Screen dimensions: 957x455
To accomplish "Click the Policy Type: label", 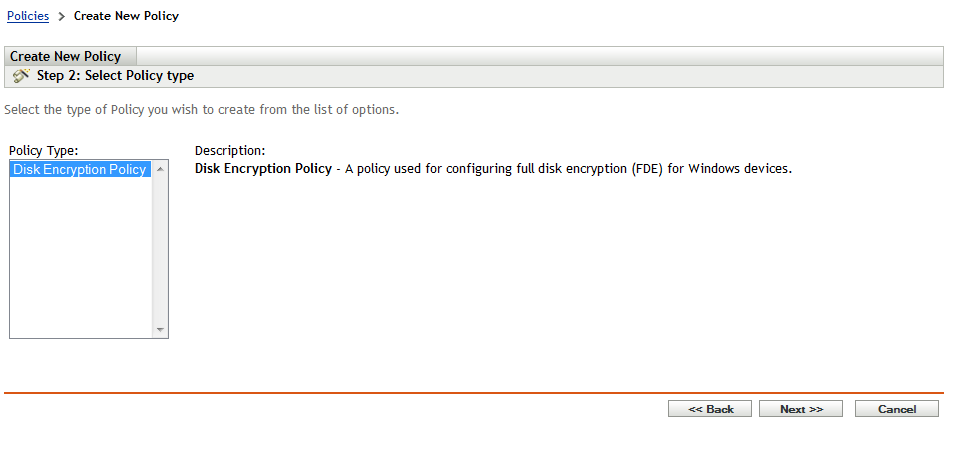I will pos(43,151).
